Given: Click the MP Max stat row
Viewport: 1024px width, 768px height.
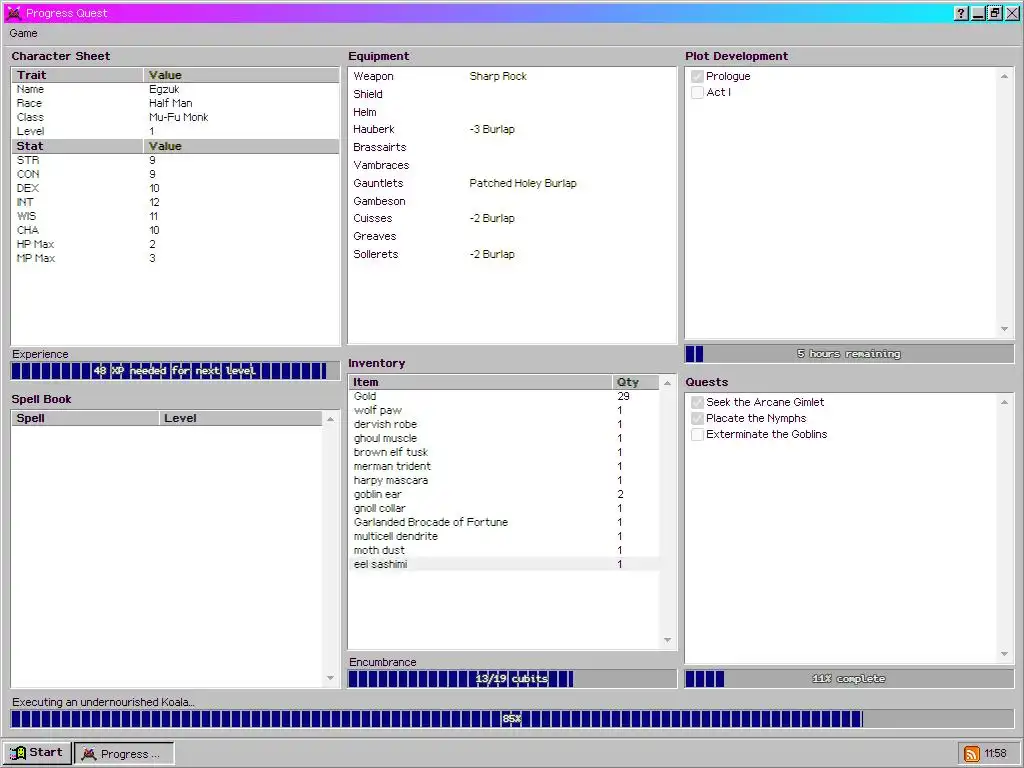Looking at the screenshot, I should [x=175, y=259].
